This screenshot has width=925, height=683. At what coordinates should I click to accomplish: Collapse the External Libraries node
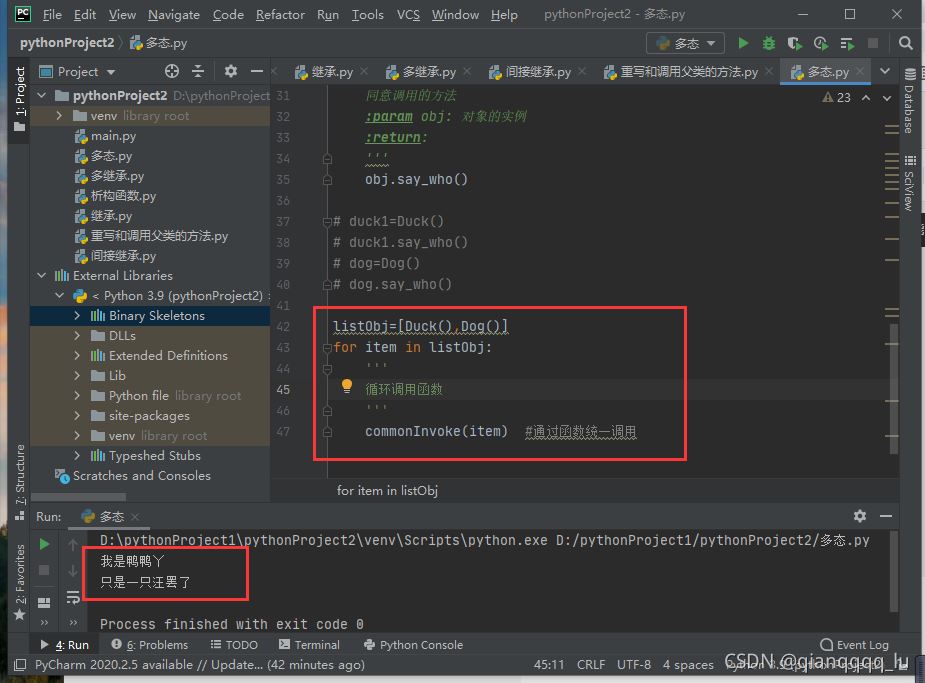click(42, 276)
